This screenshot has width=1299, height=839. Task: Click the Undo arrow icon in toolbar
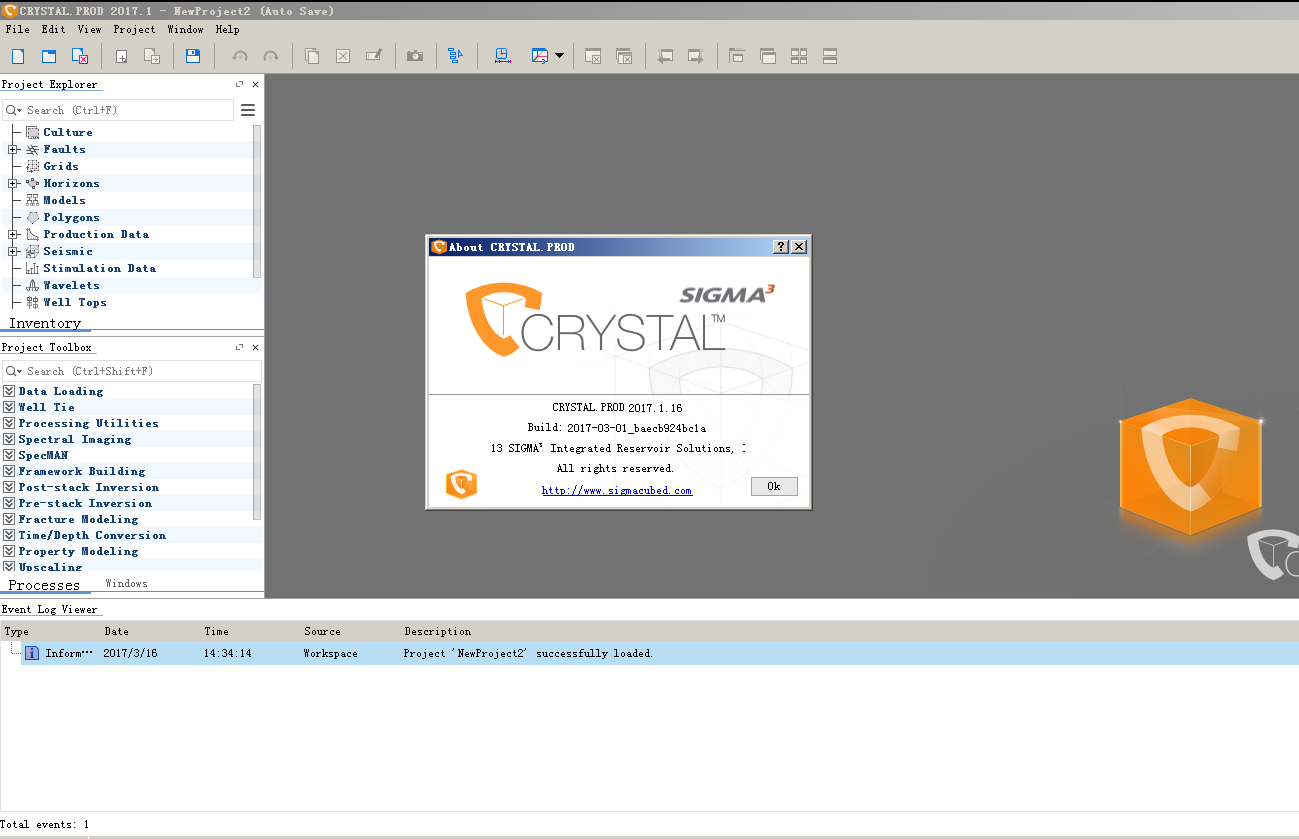[x=240, y=56]
